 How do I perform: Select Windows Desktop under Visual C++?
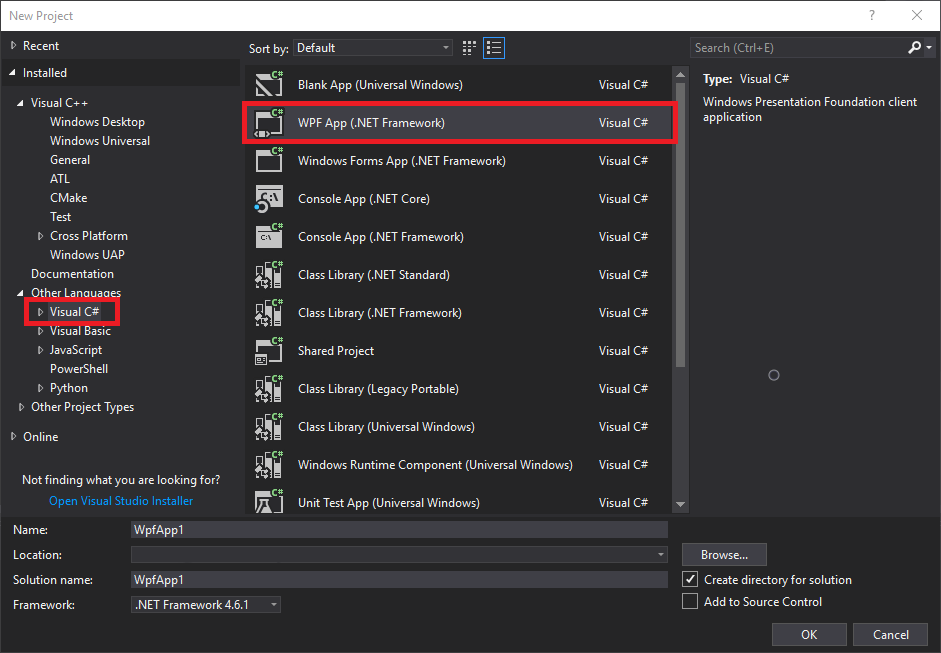coord(97,122)
